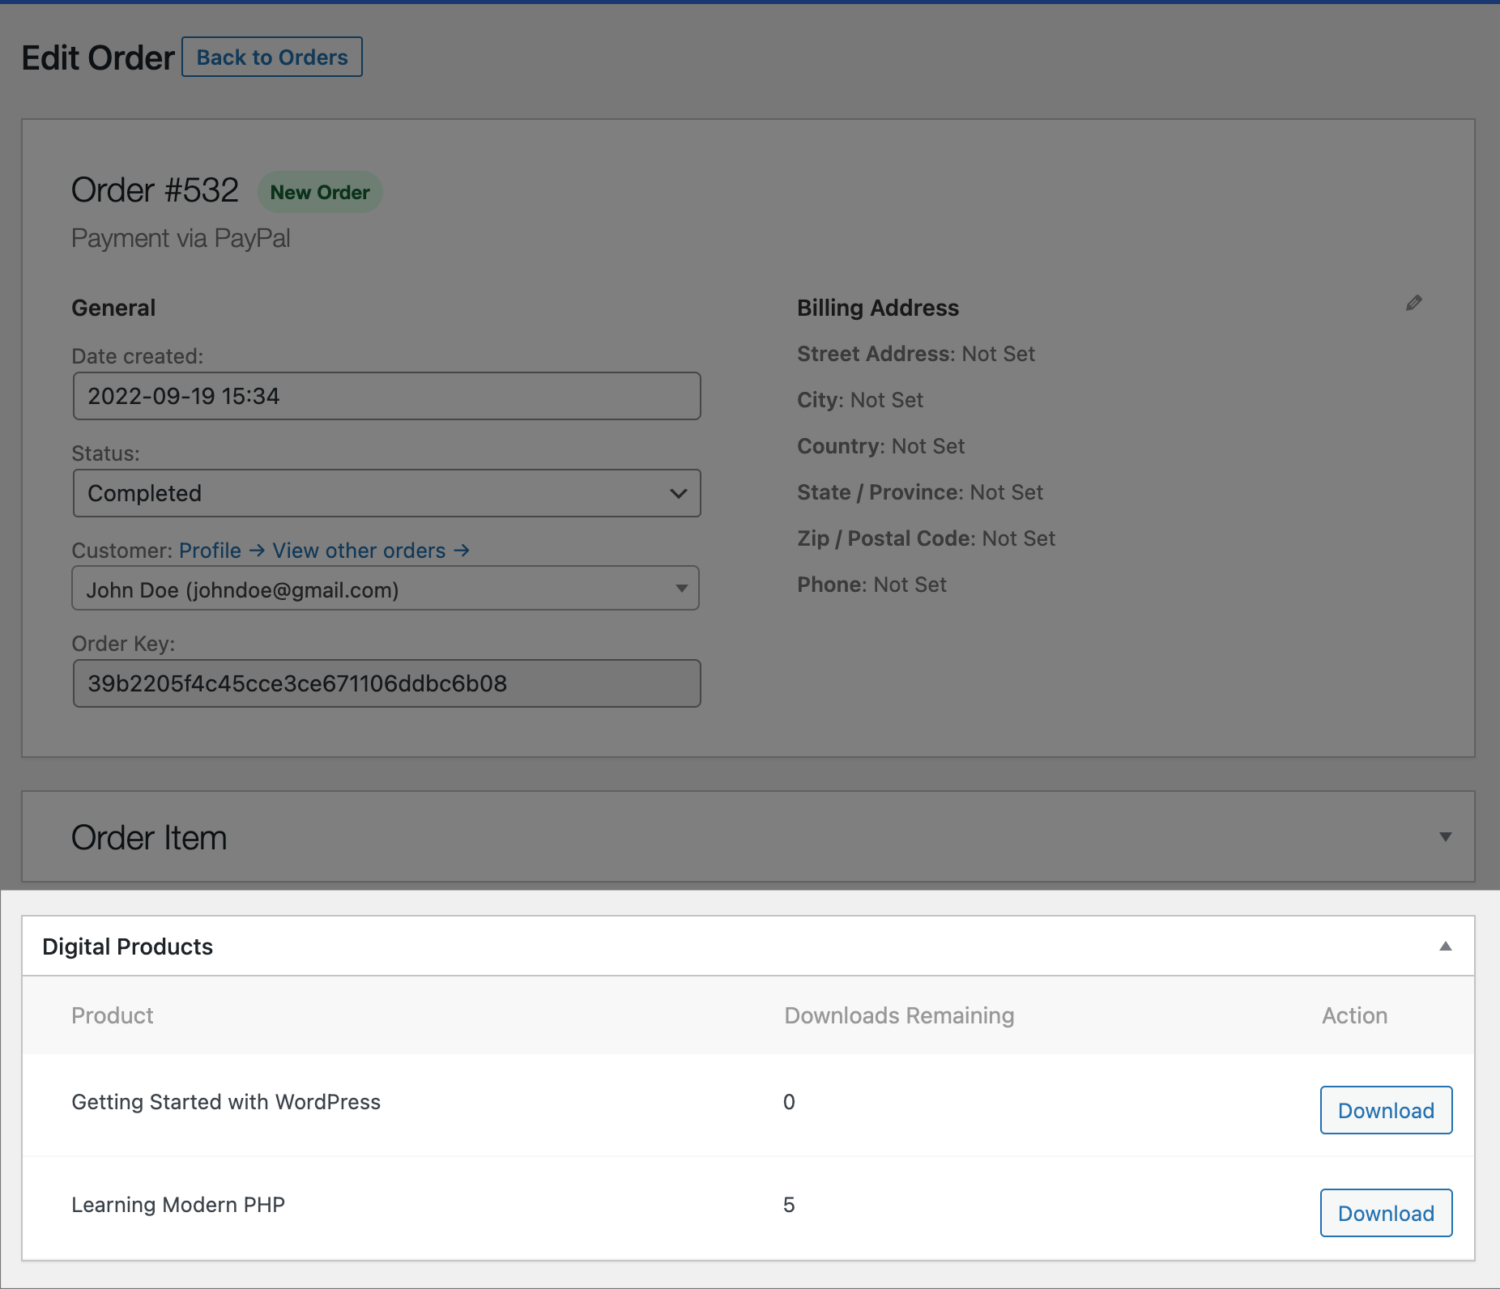Follow the View other orders link
The width and height of the screenshot is (1500, 1289).
371,551
